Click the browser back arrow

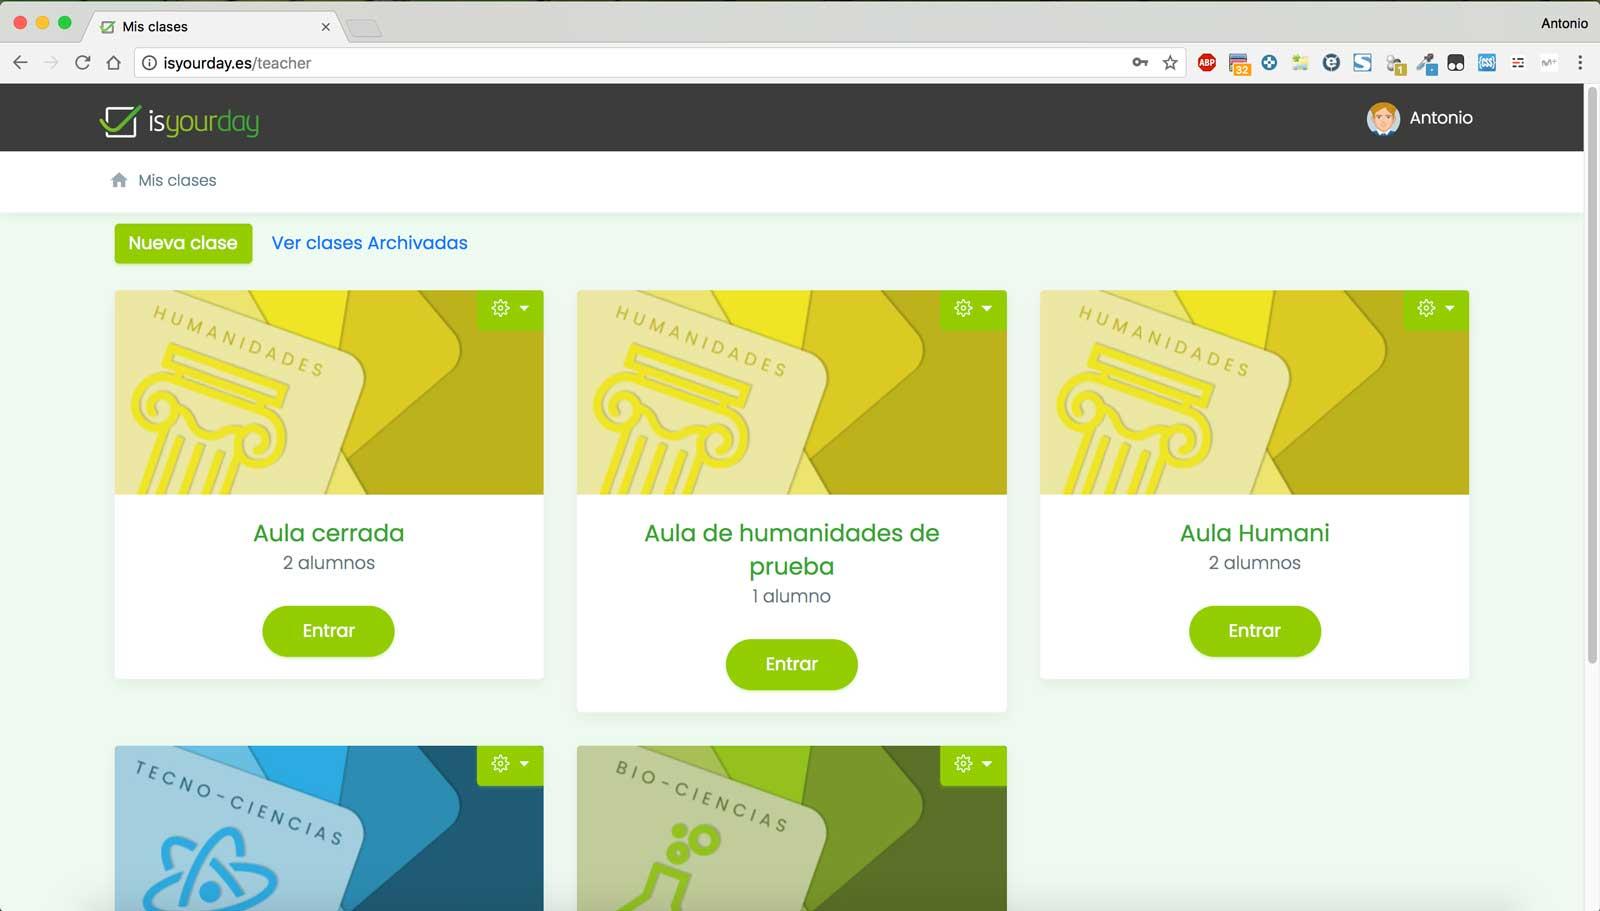click(x=20, y=62)
